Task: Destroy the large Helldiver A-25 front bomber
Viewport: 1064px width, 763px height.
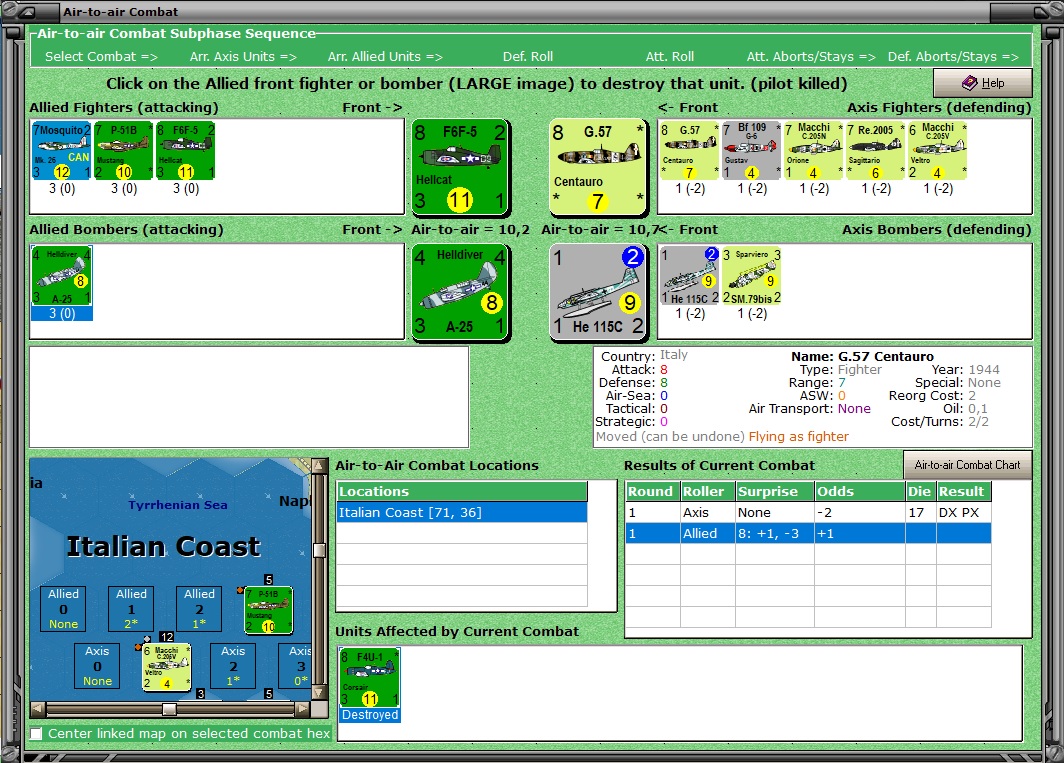Action: pos(461,292)
